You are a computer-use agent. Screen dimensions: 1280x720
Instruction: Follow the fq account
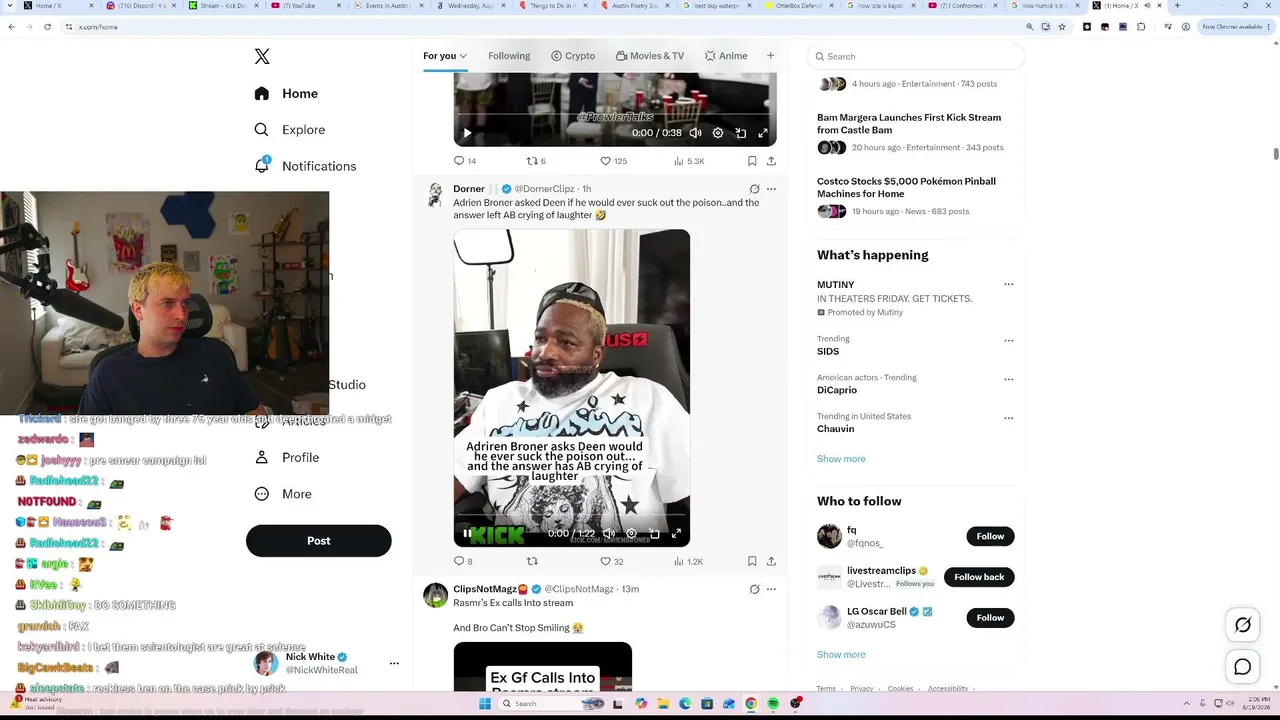click(990, 536)
